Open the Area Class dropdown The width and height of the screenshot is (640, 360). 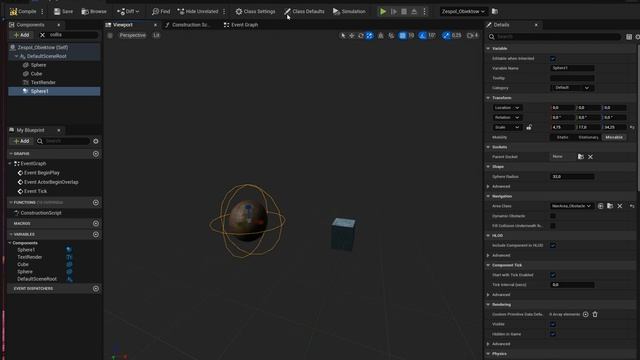pos(571,206)
